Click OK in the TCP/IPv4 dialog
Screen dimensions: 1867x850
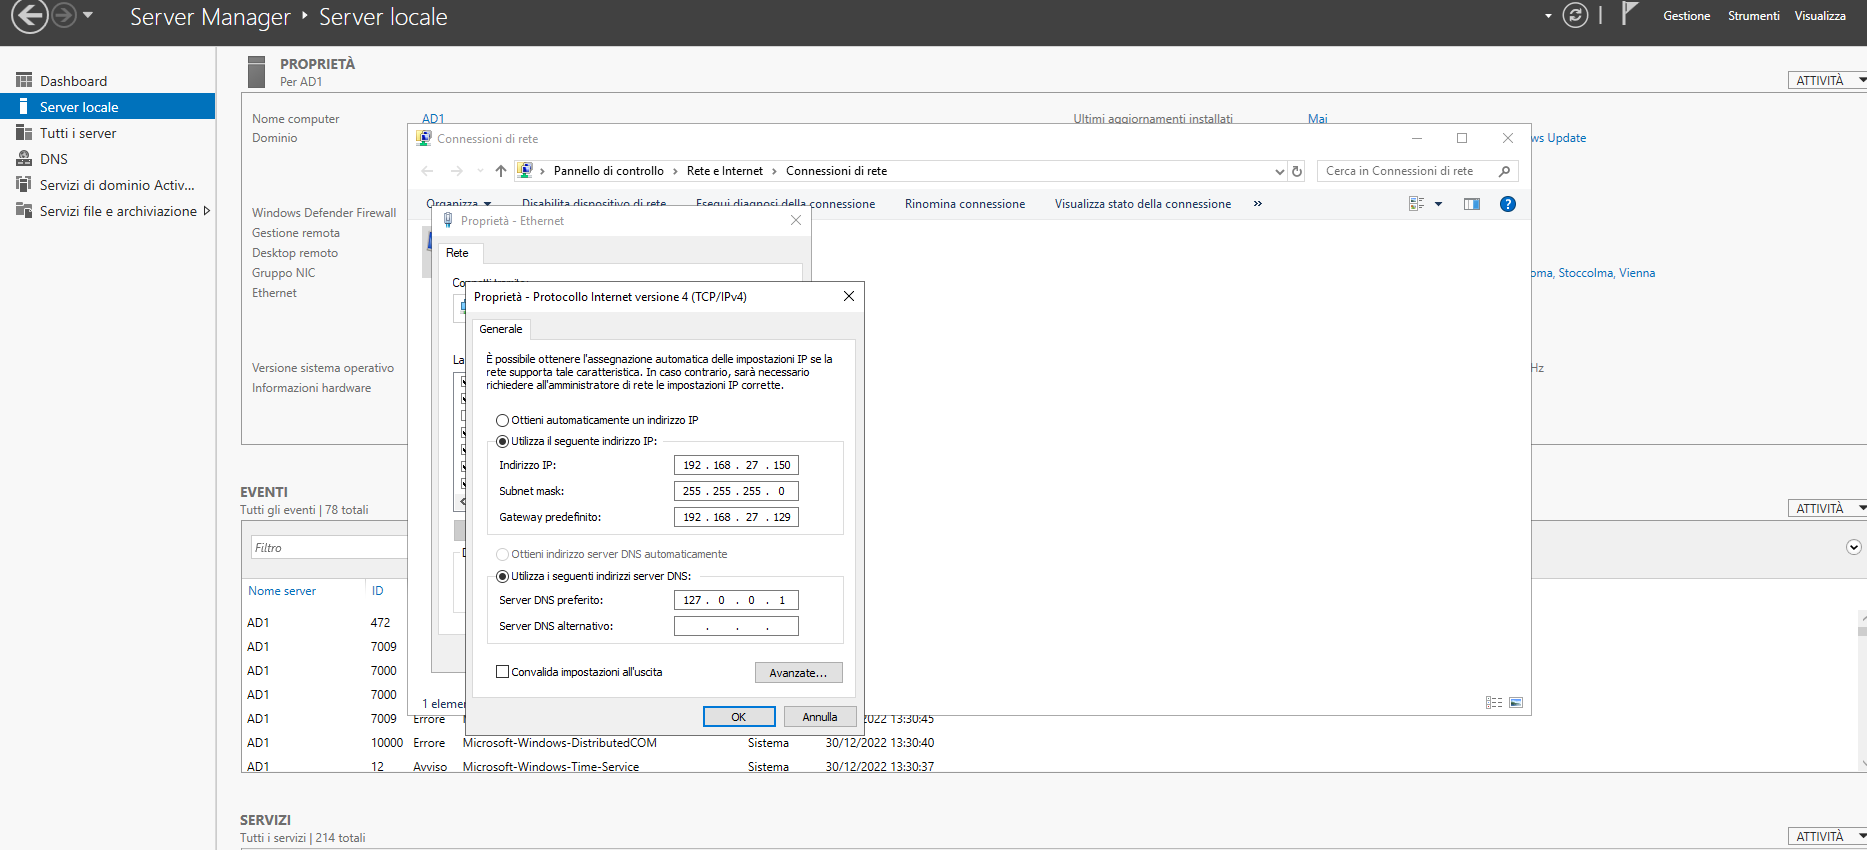click(x=739, y=717)
